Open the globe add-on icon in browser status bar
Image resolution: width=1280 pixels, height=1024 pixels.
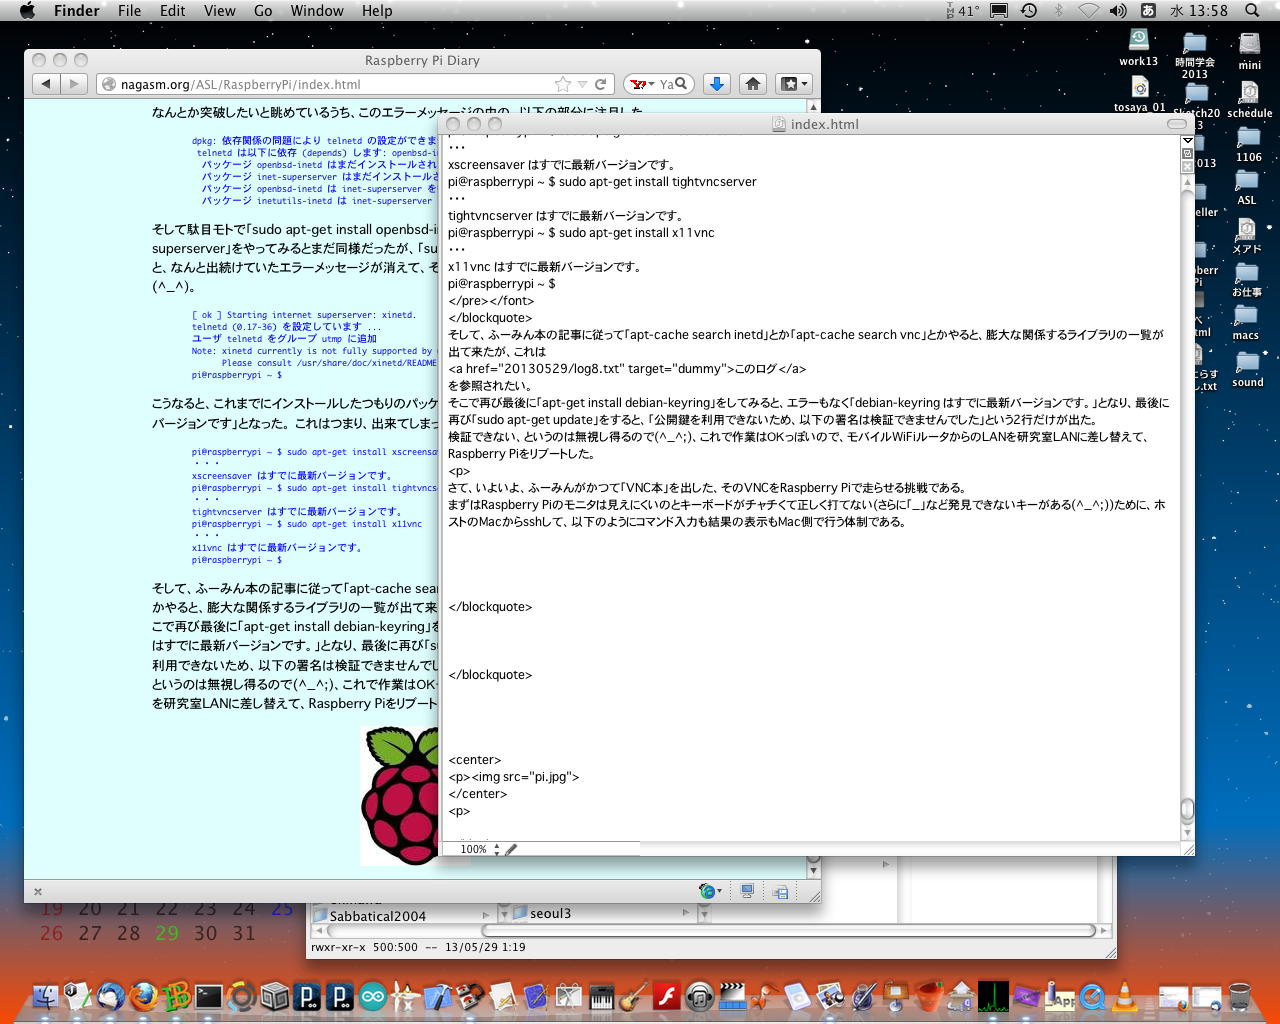tap(708, 891)
